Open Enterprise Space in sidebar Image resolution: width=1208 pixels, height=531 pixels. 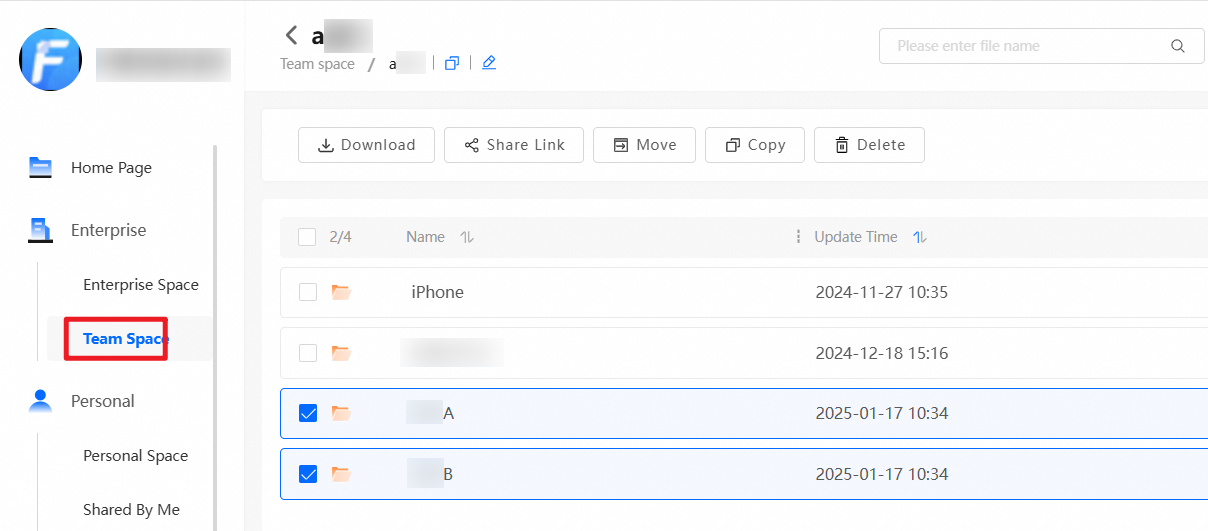click(x=140, y=285)
